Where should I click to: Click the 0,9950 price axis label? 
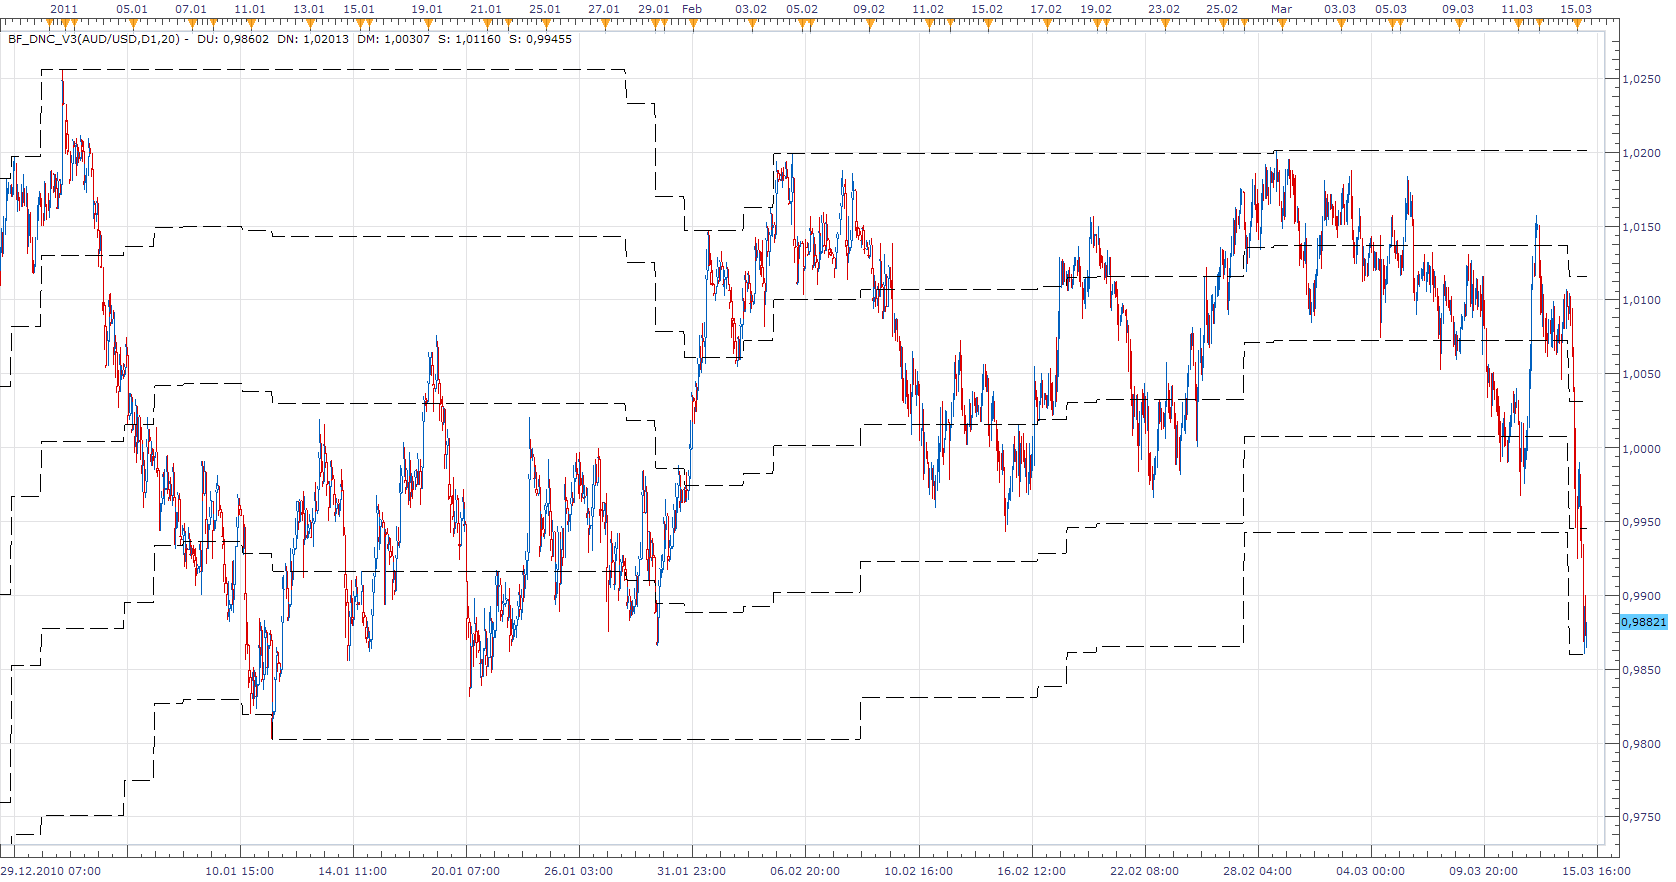[1642, 522]
